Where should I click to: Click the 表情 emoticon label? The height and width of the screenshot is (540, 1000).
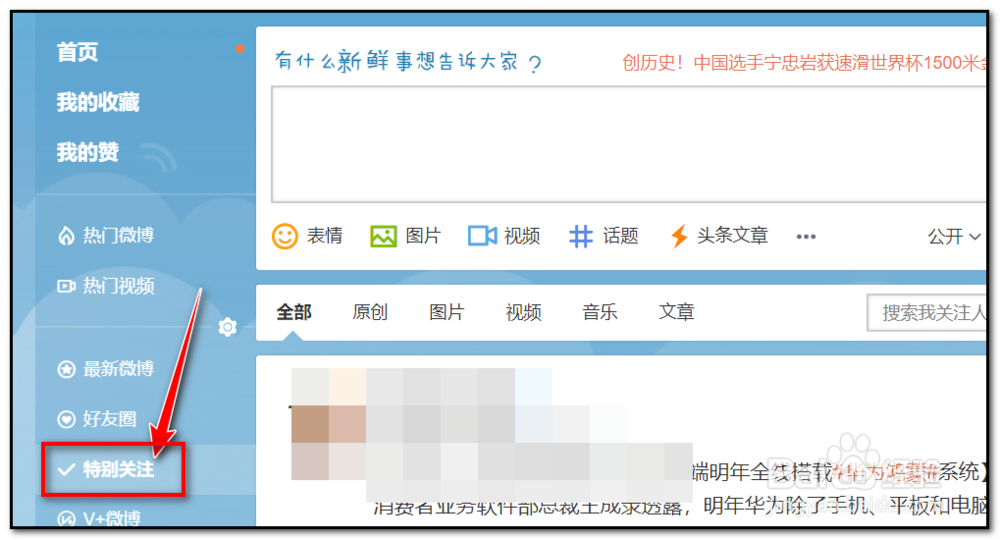325,236
